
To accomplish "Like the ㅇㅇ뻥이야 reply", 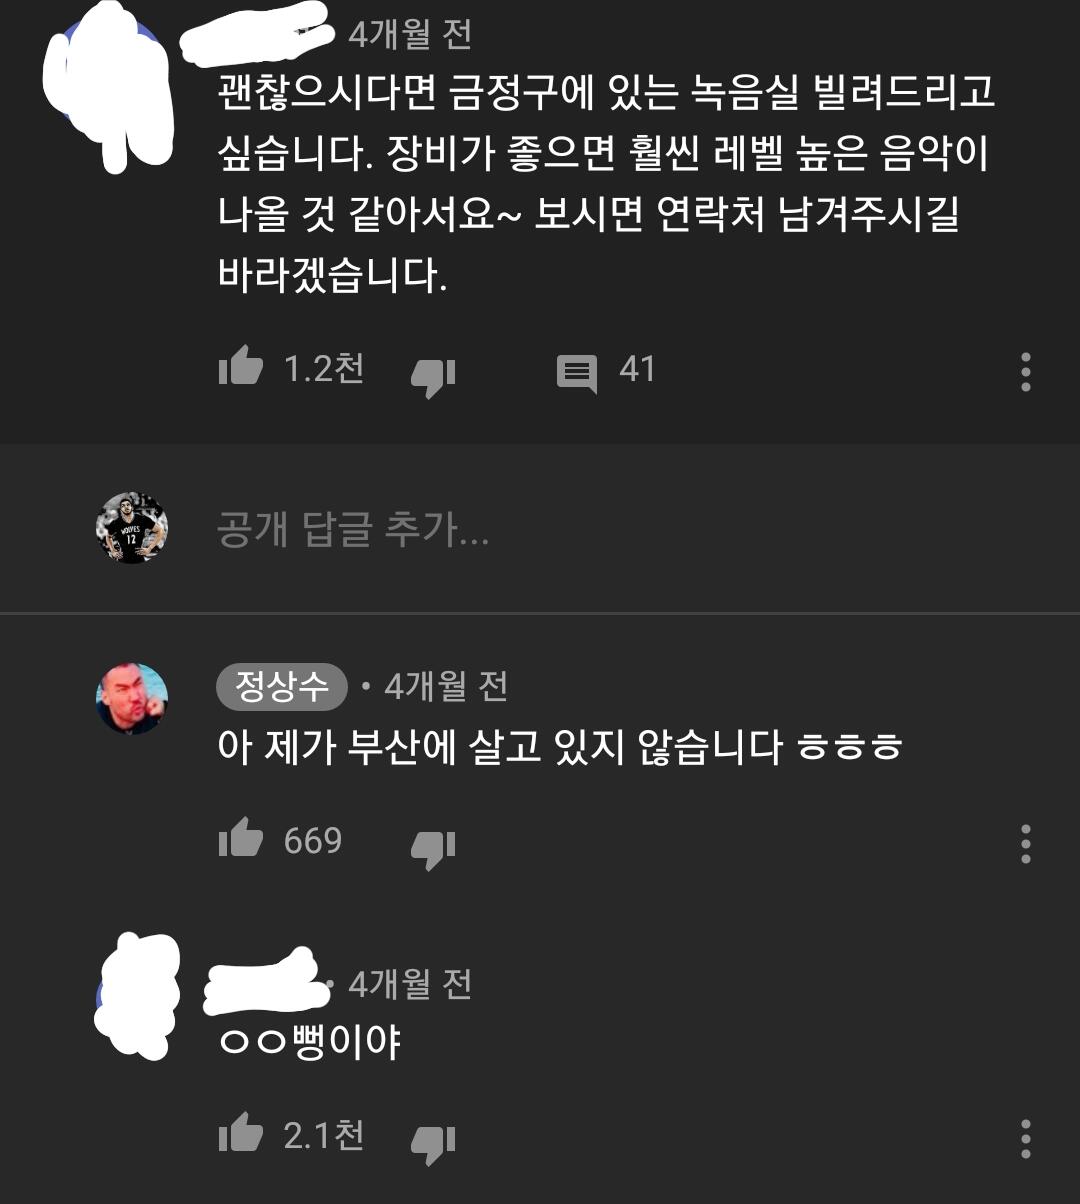I will (x=240, y=1135).
